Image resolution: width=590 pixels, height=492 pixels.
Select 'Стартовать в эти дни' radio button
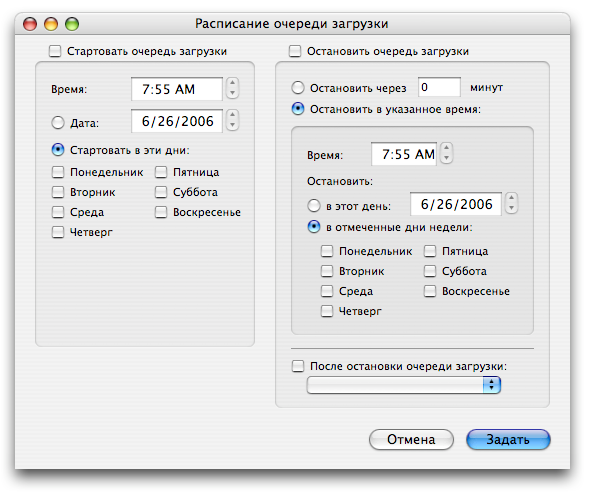click(x=58, y=150)
